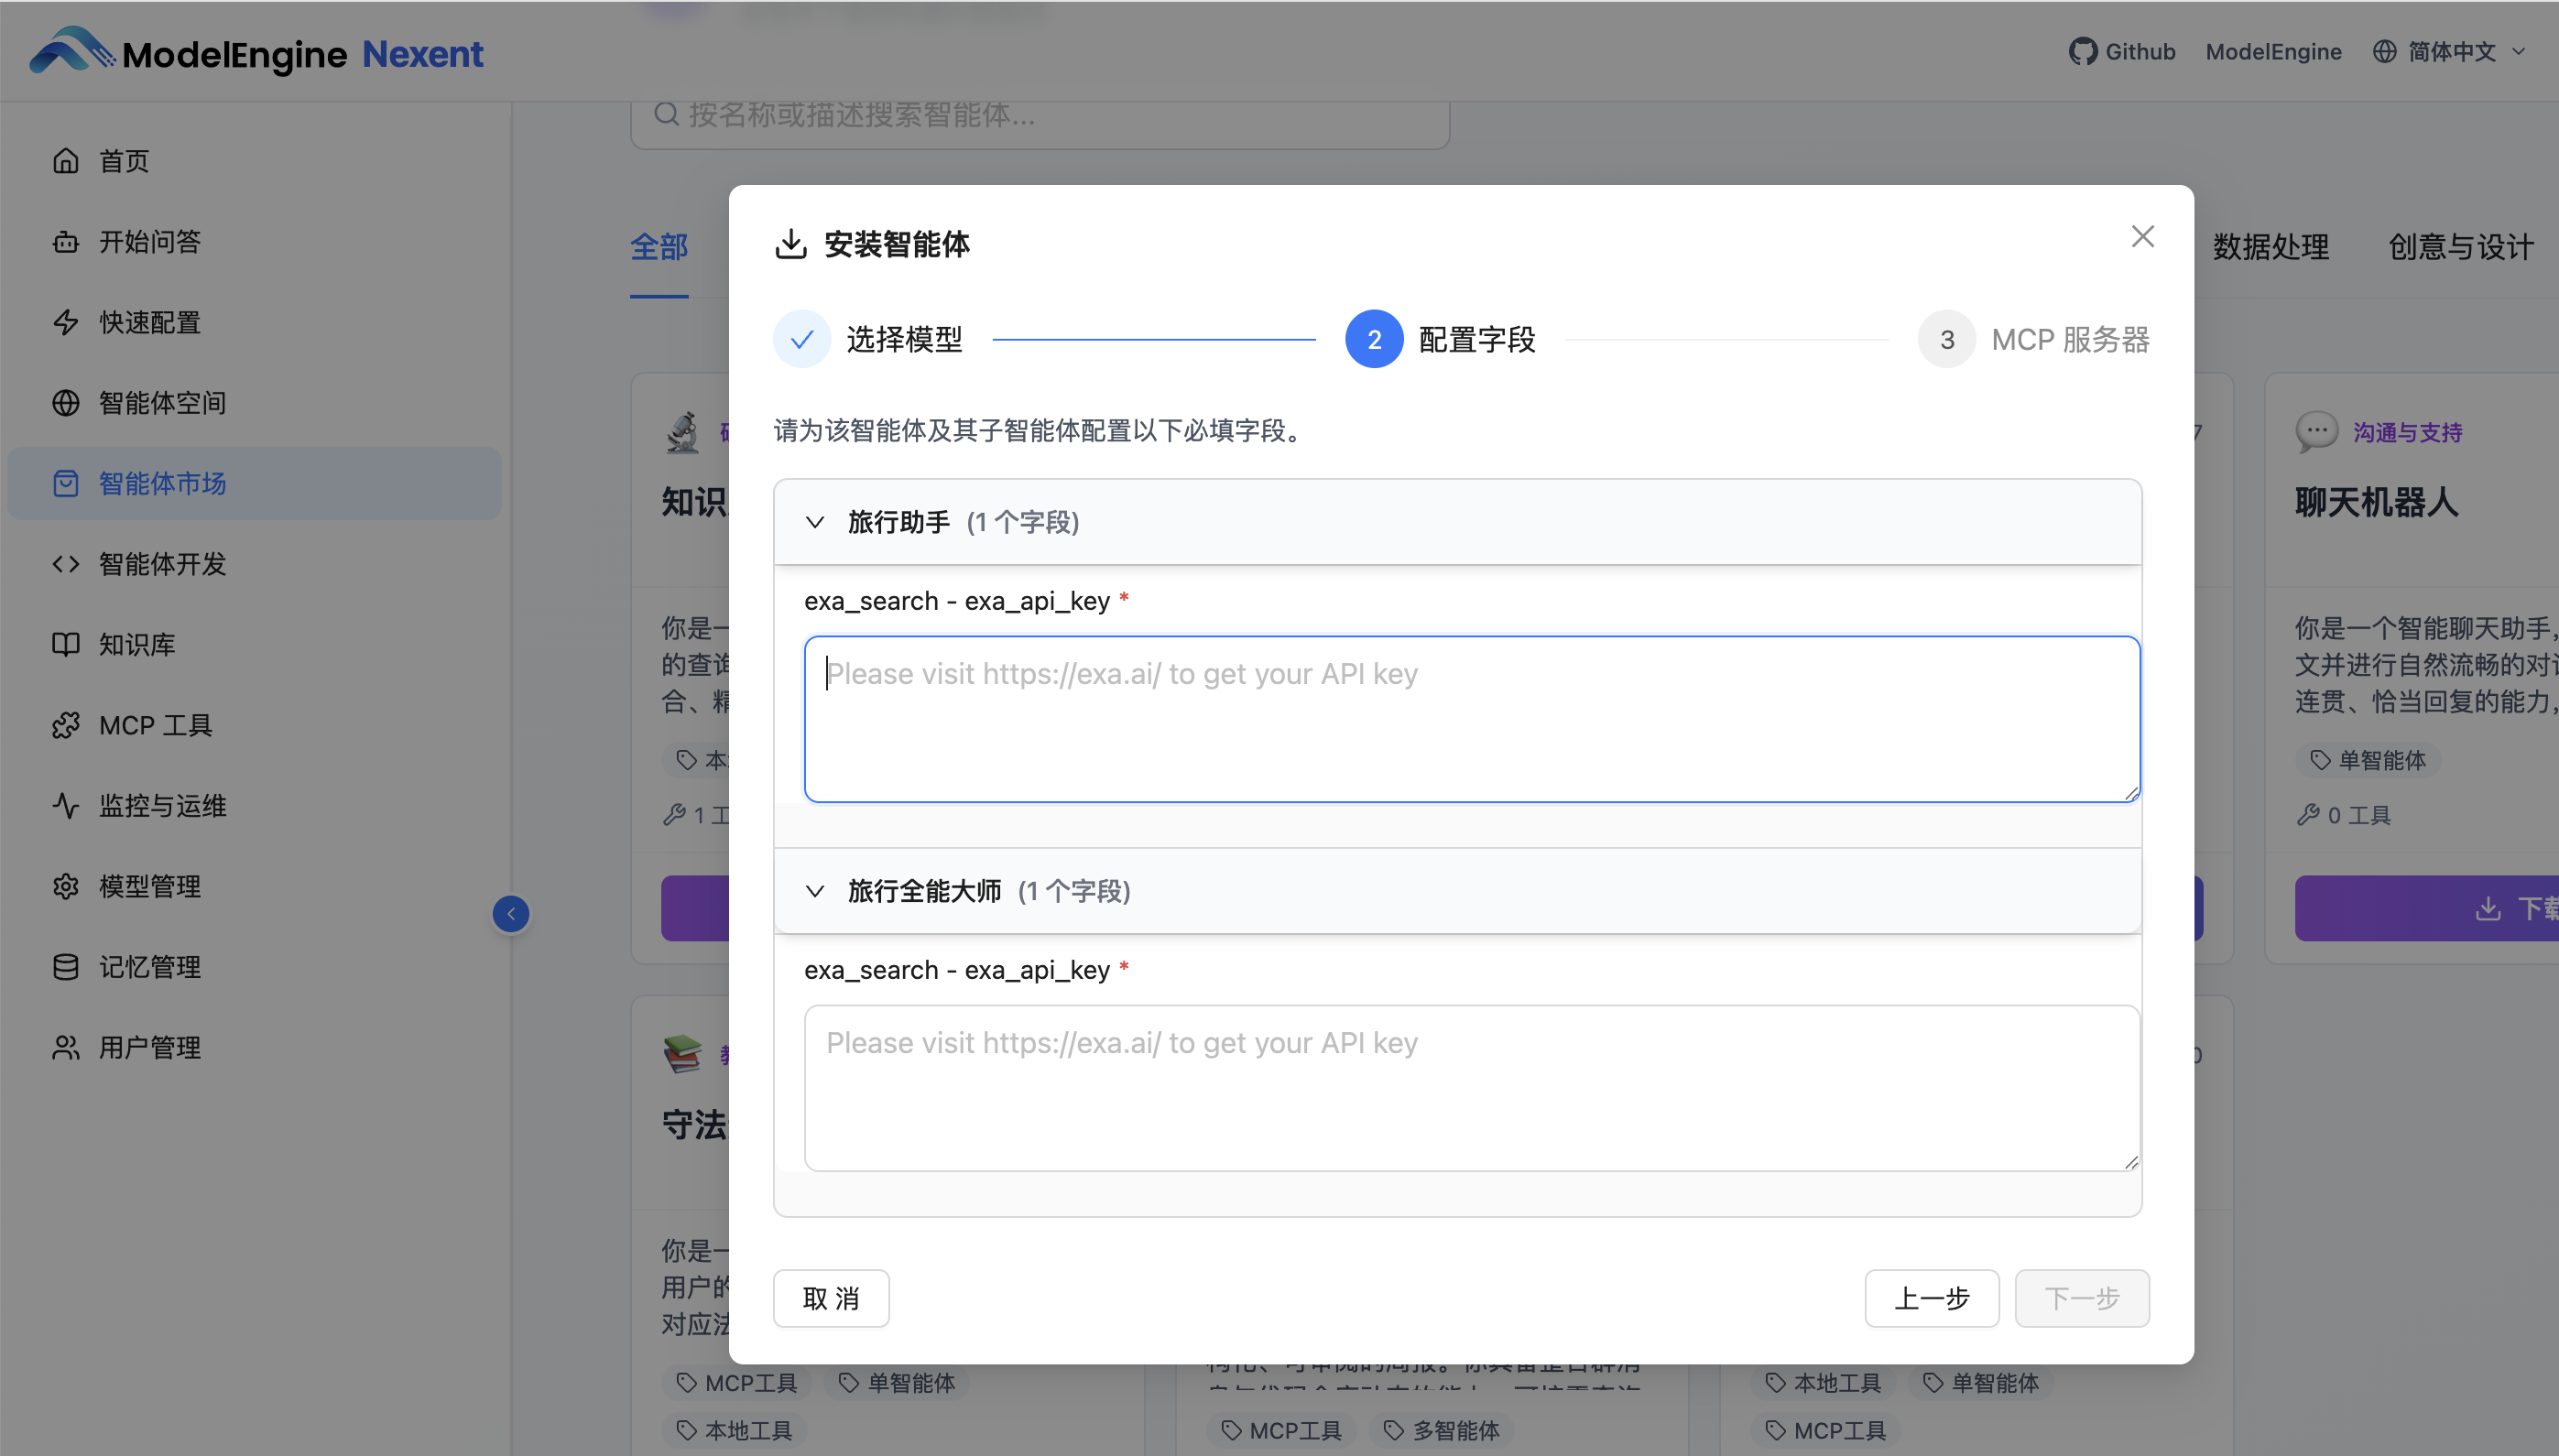Open the 知识库 book icon

[66, 645]
